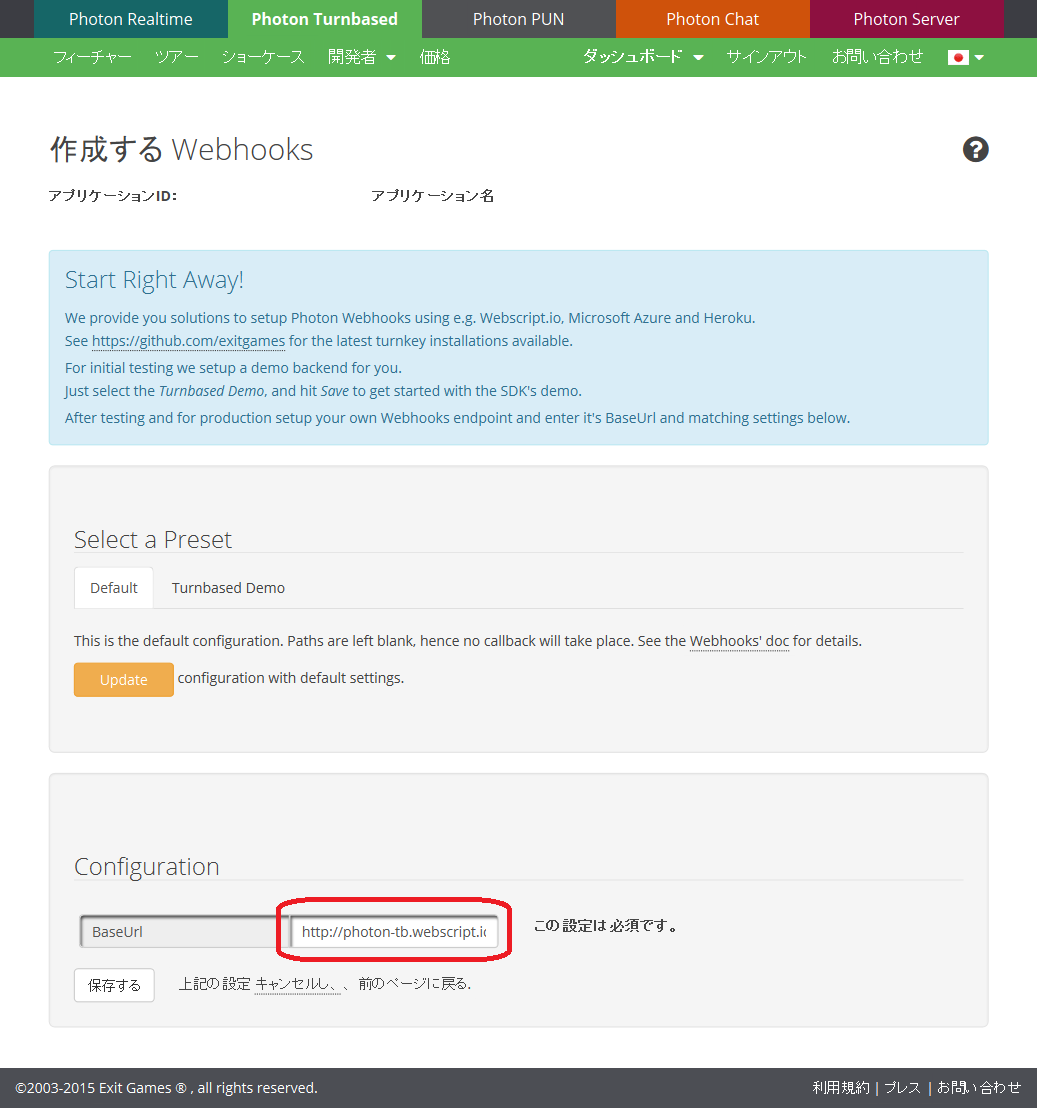Image resolution: width=1037 pixels, height=1108 pixels.
Task: Click the 'Select a Preset' heading
Action: 153,540
